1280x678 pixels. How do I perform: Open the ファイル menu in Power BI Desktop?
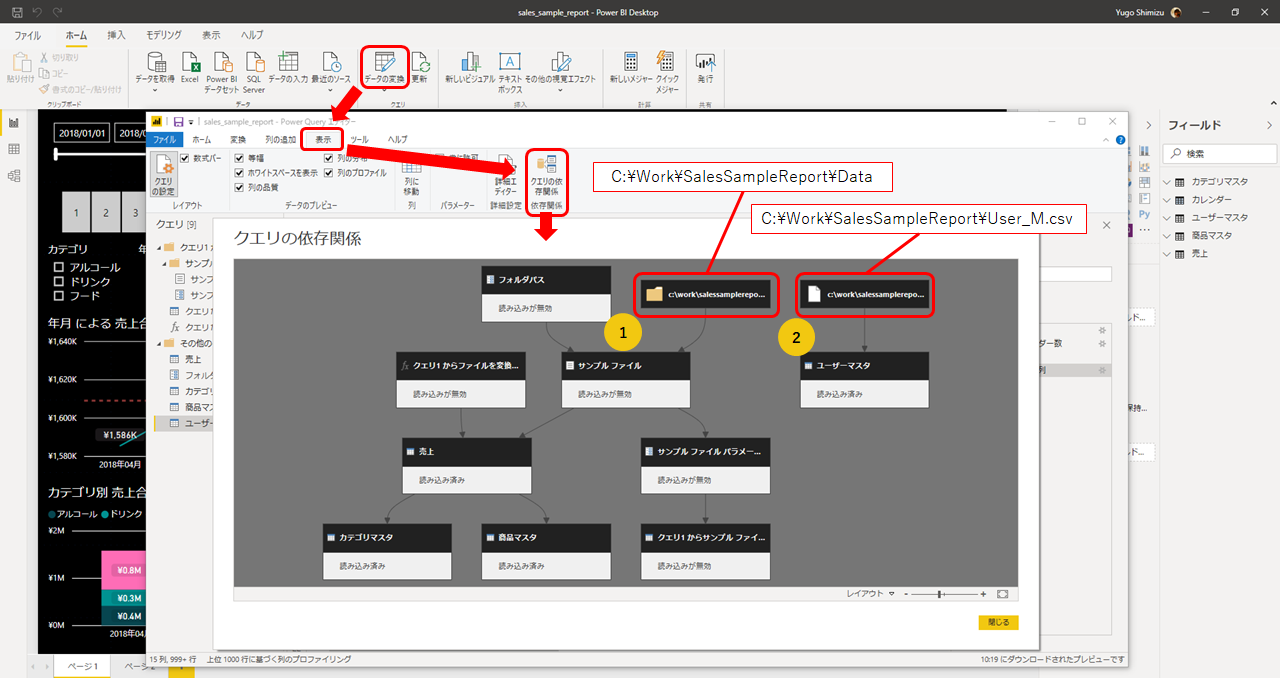point(27,35)
